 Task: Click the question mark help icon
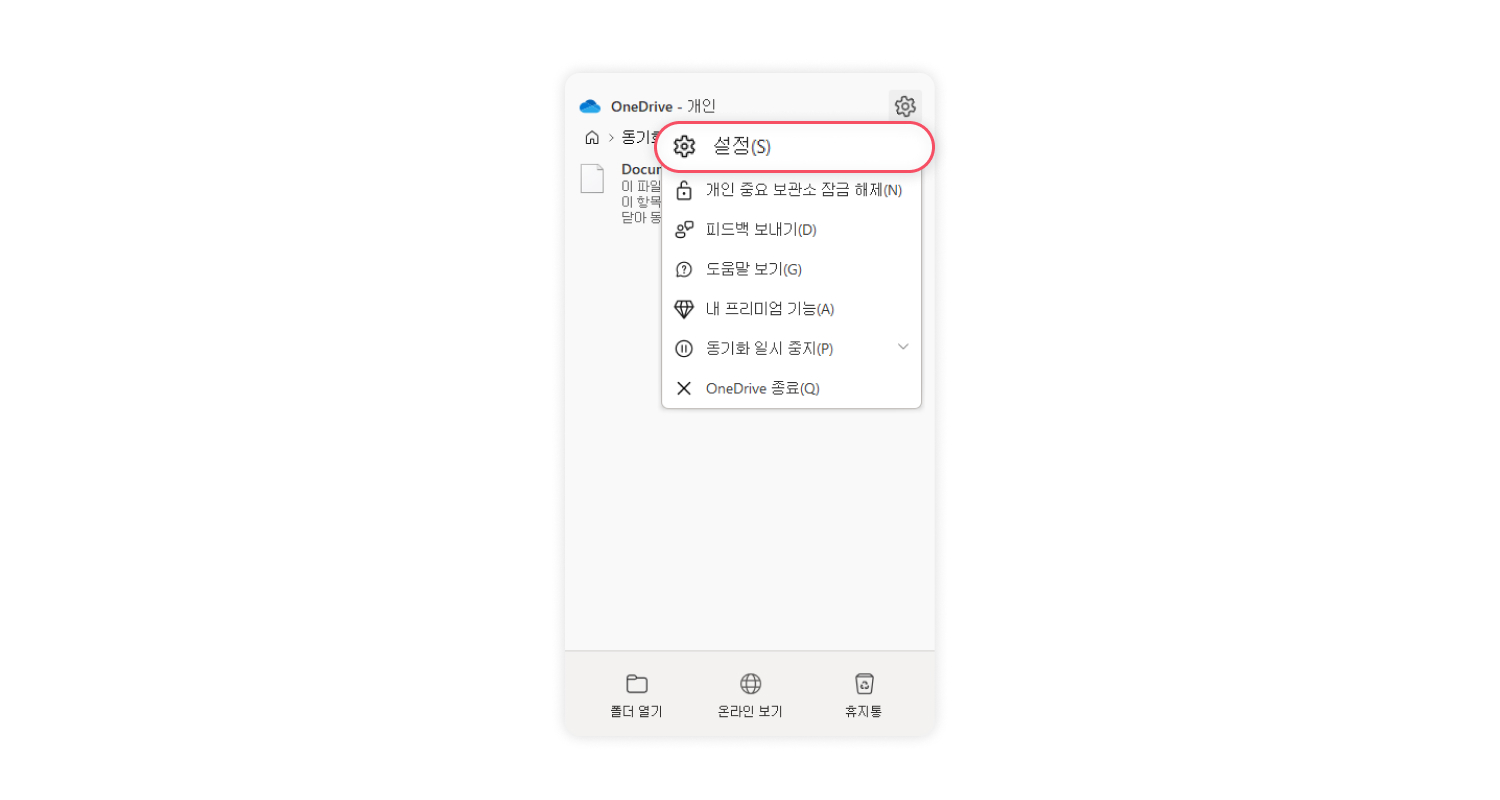(x=684, y=269)
